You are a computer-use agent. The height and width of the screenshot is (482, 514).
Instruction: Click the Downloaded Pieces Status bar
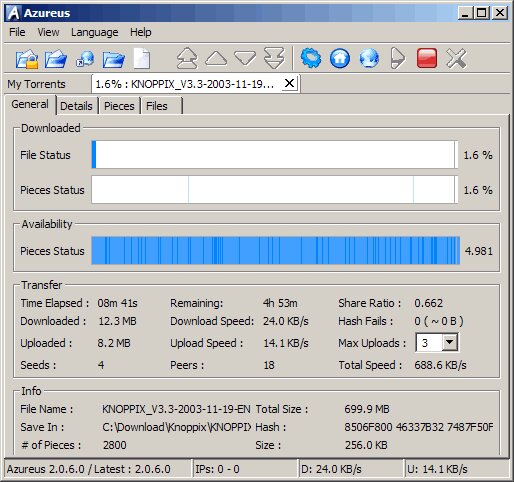pyautogui.click(x=275, y=190)
